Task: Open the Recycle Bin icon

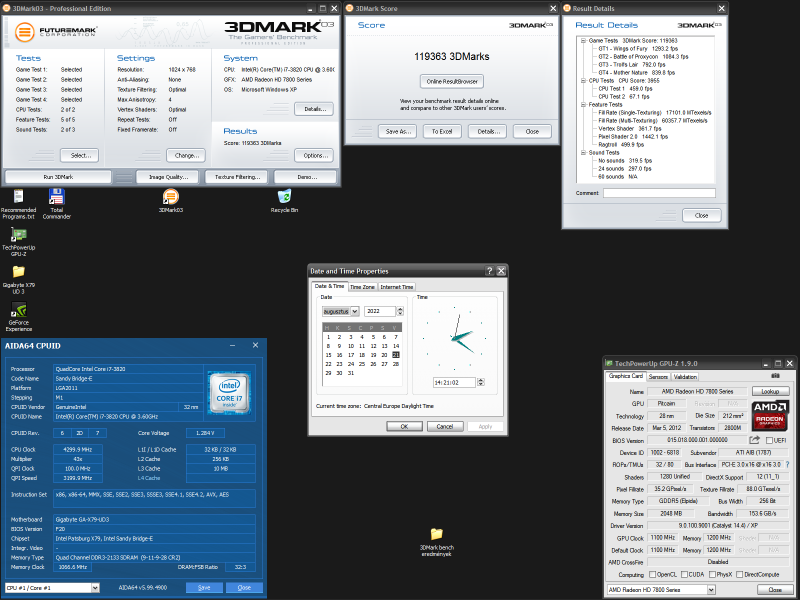Action: click(284, 201)
